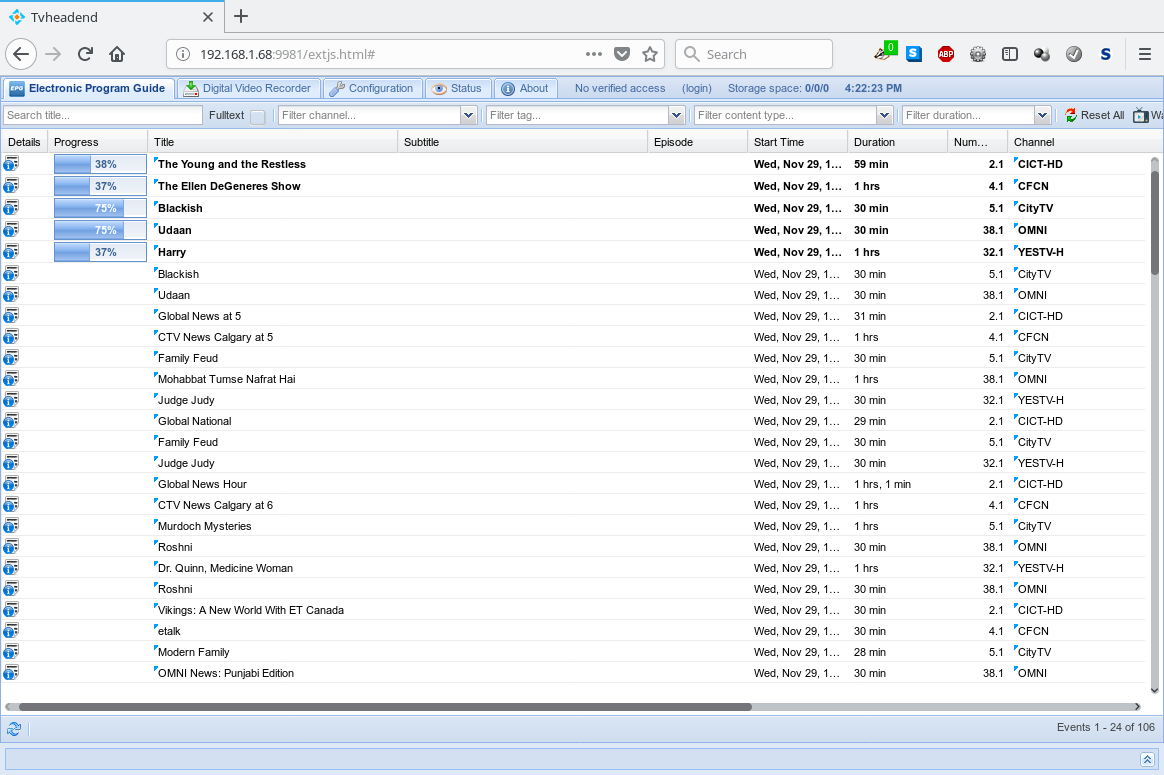Expand the Filter tag dropdown
The height and width of the screenshot is (775, 1164).
pos(676,116)
